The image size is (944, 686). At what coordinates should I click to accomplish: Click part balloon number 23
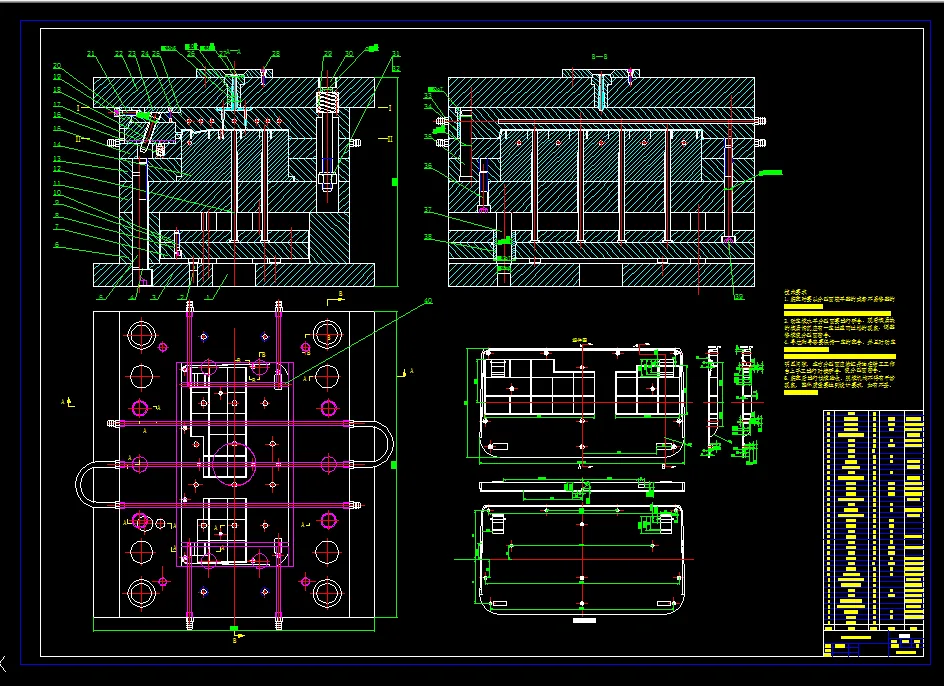[x=132, y=54]
